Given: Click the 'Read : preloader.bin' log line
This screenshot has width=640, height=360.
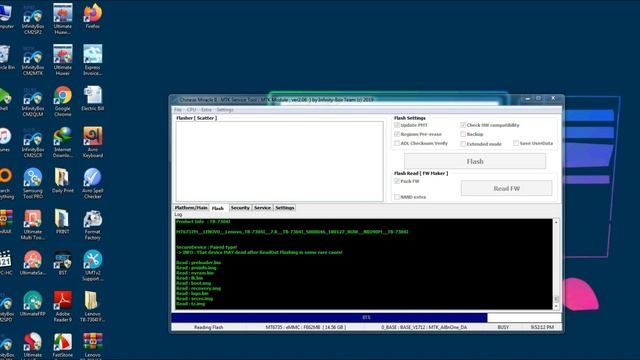Looking at the screenshot, I should pyautogui.click(x=198, y=262).
